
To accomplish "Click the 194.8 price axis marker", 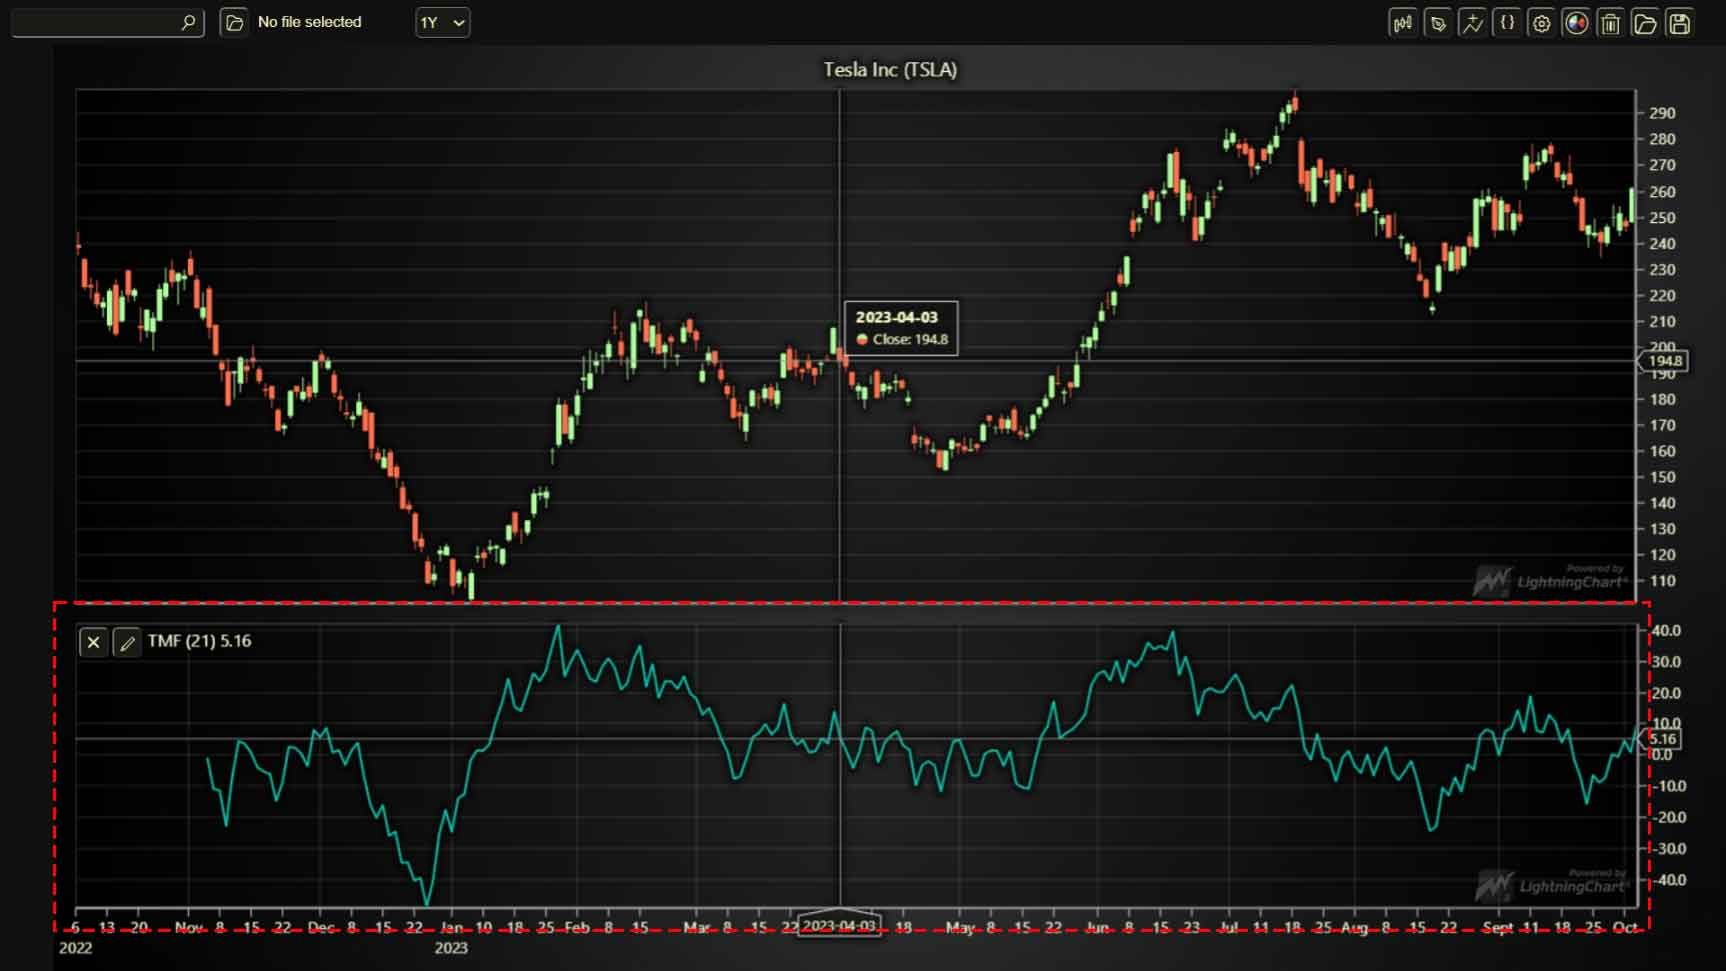I will pos(1665,361).
